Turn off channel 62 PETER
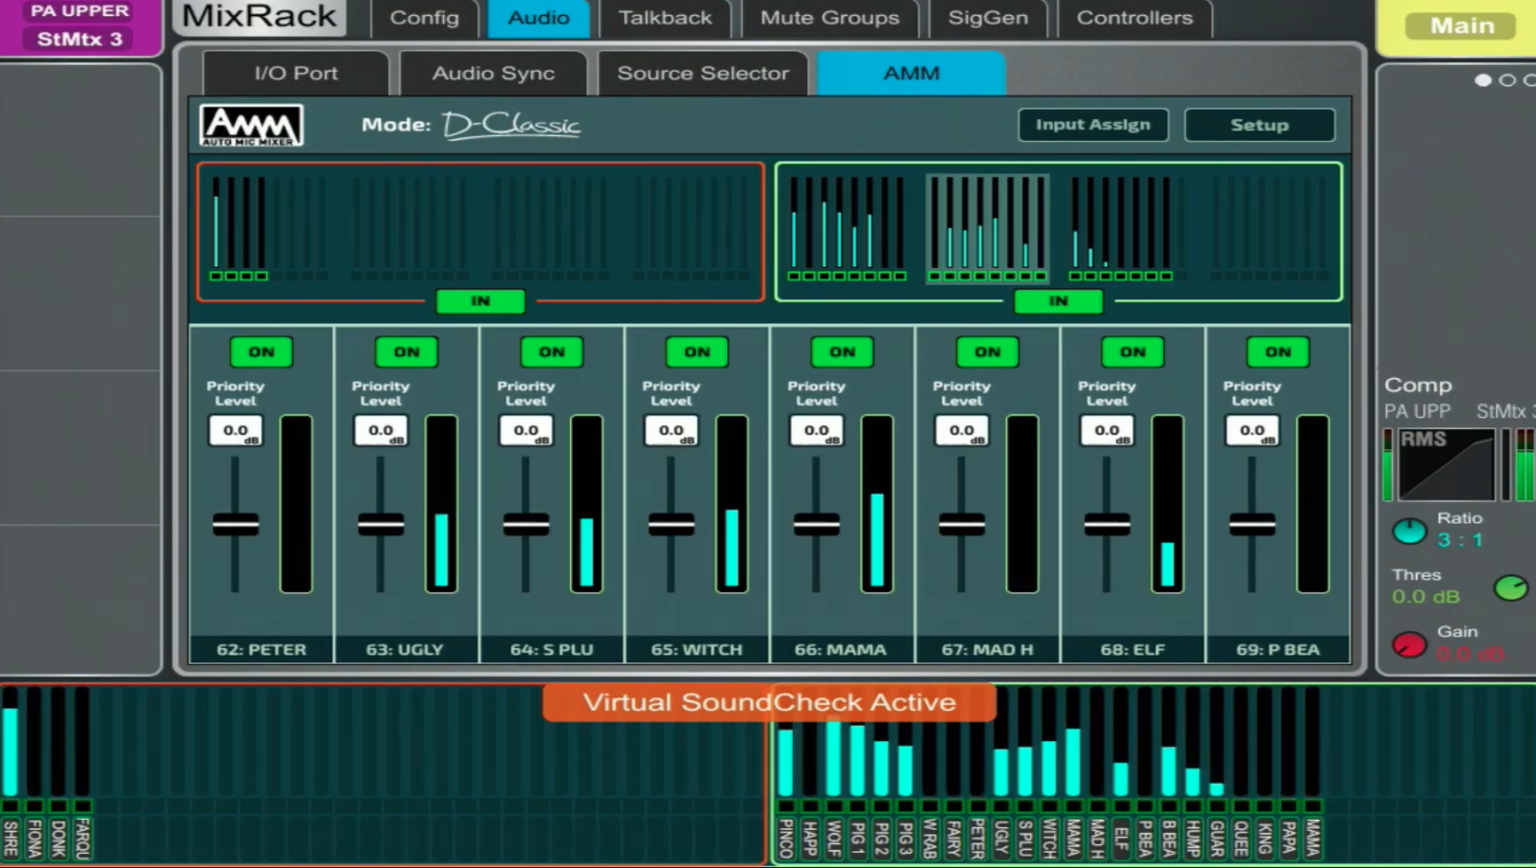 [x=262, y=351]
